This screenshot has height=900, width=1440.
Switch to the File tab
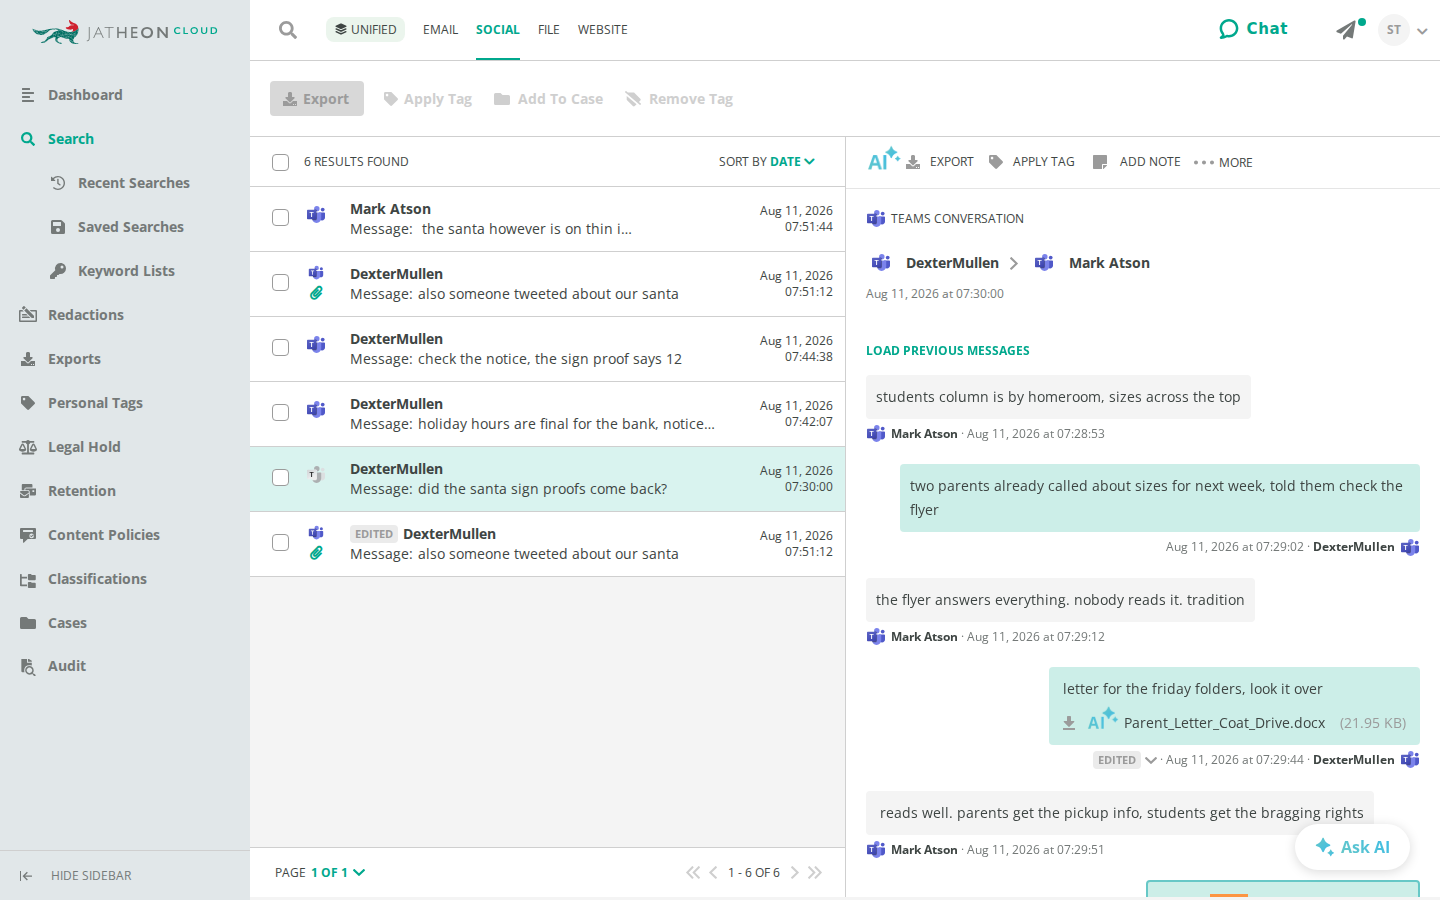pos(548,30)
